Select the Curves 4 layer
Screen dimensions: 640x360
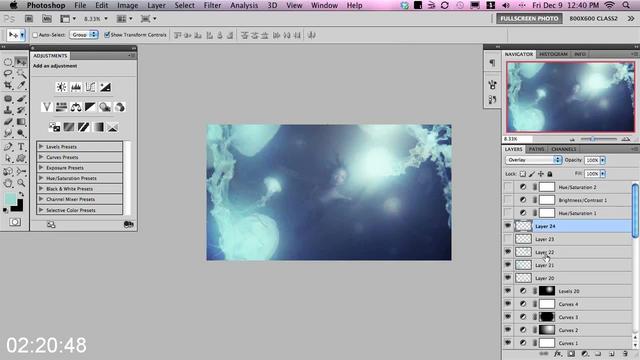(567, 304)
